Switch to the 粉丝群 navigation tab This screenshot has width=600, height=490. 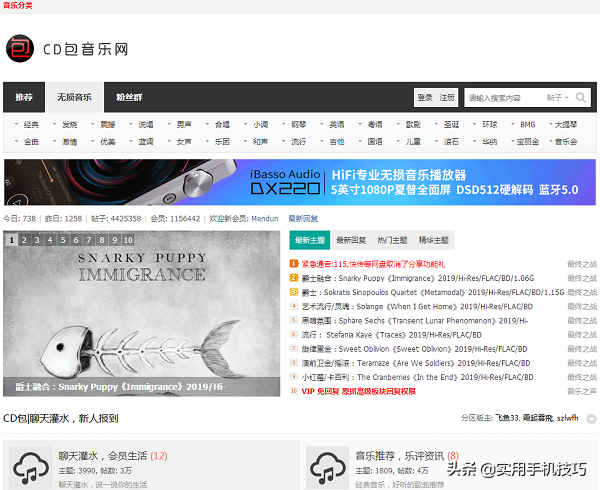click(129, 98)
